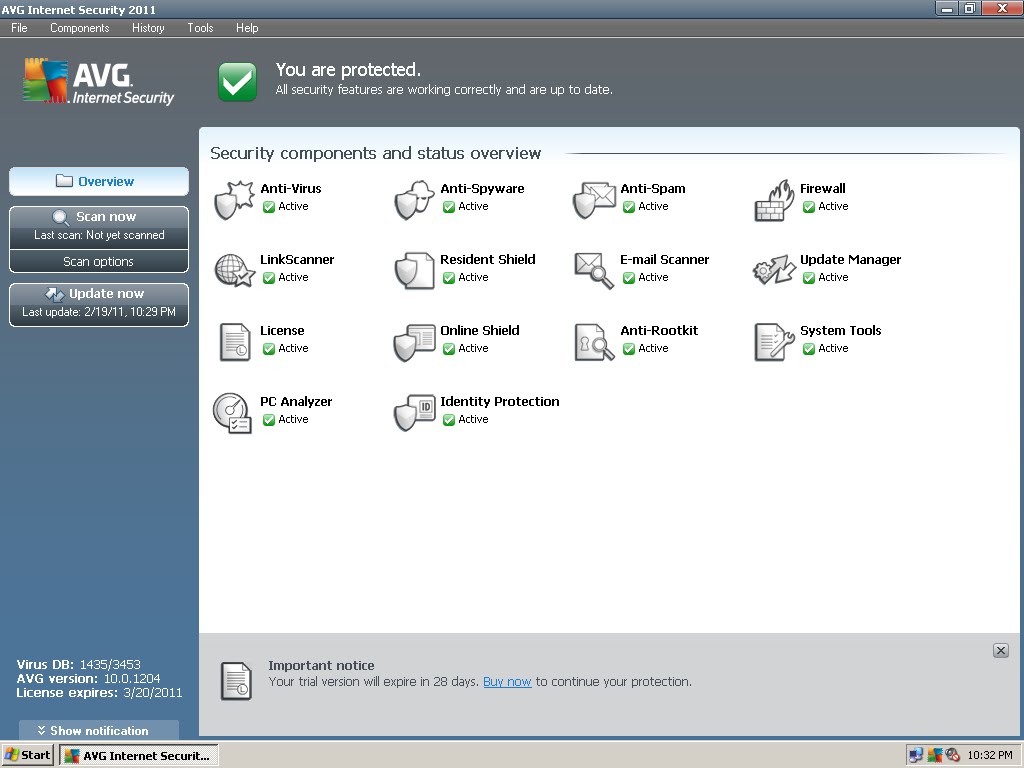The image size is (1024, 768).
Task: Click the Online Shield label
Action: (x=480, y=330)
